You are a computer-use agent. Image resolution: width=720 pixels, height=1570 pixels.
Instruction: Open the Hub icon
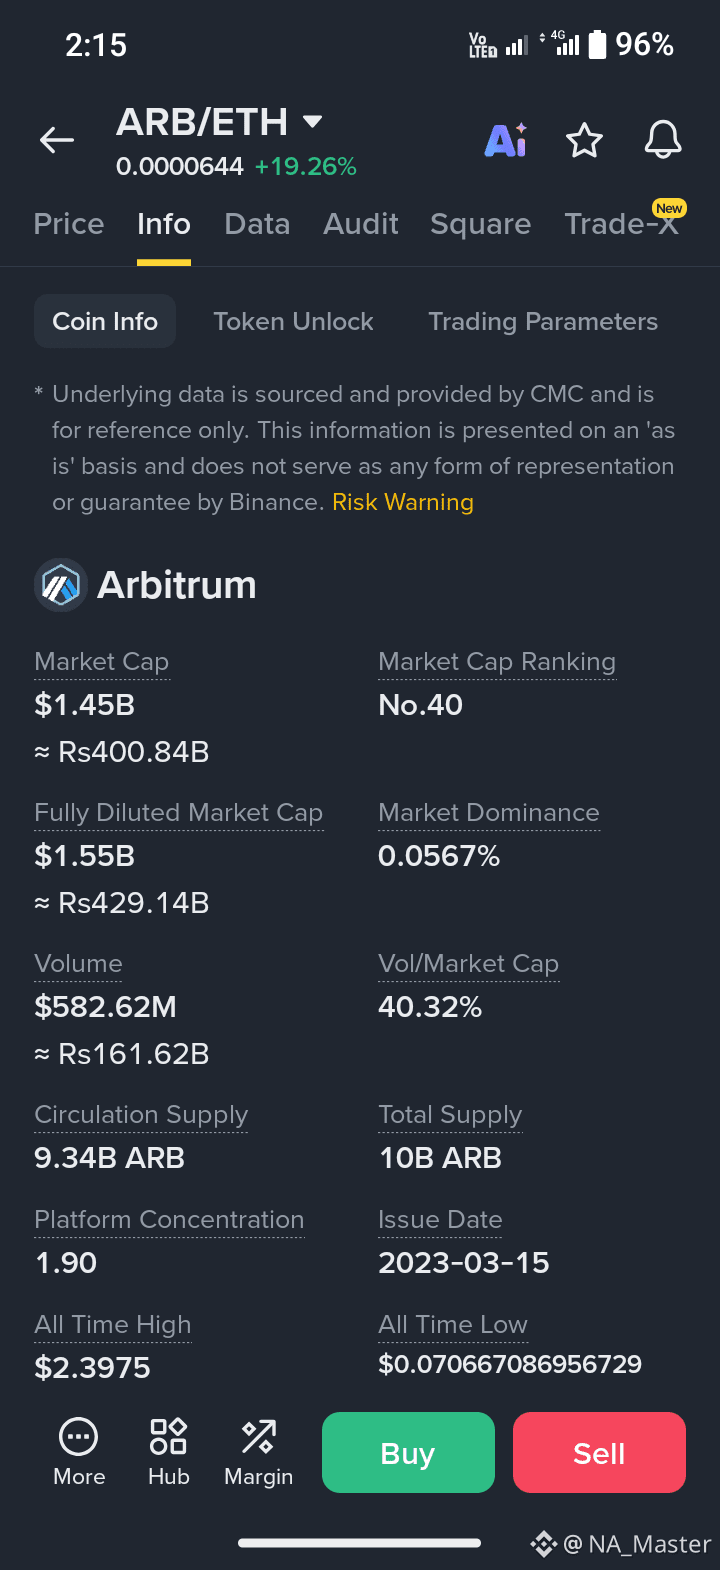(168, 1436)
